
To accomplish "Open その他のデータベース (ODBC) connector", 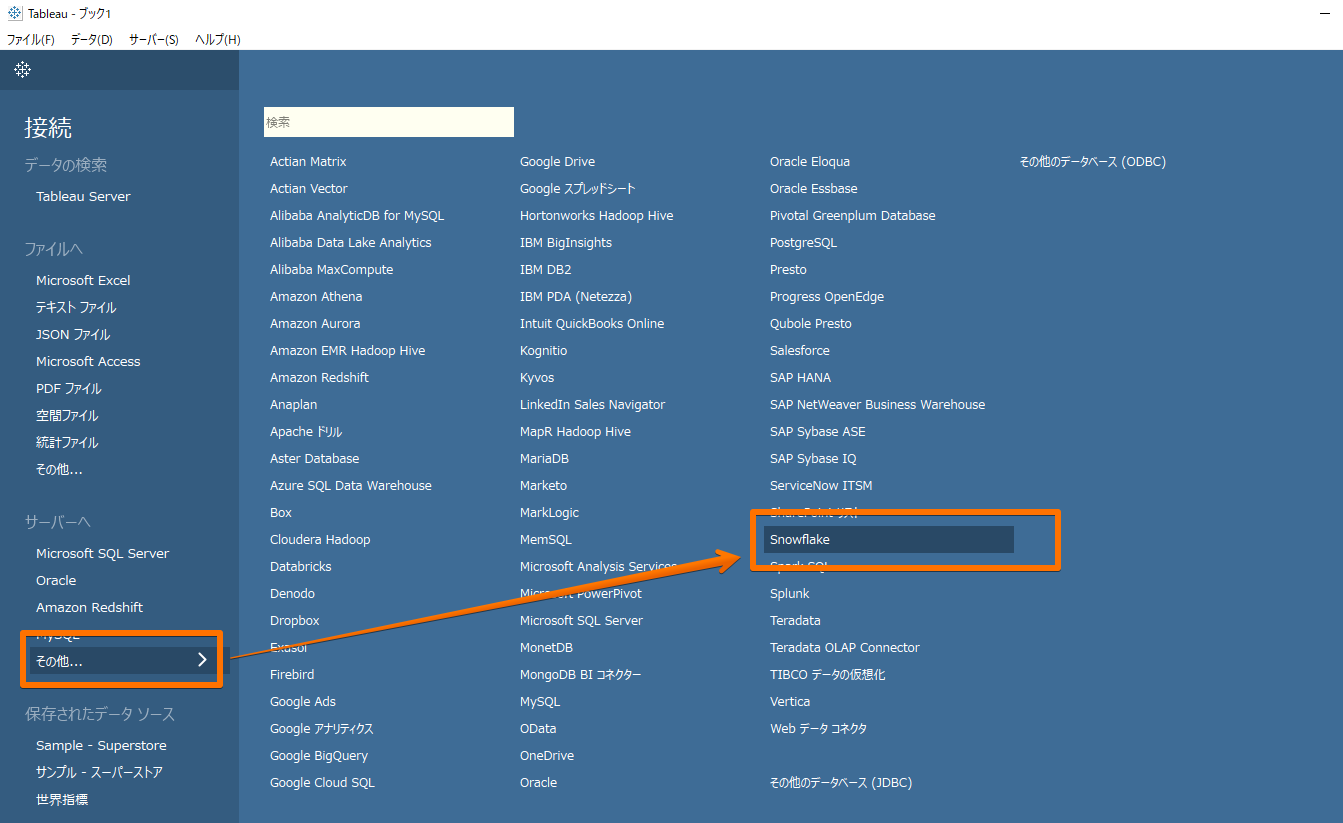I will [1092, 162].
